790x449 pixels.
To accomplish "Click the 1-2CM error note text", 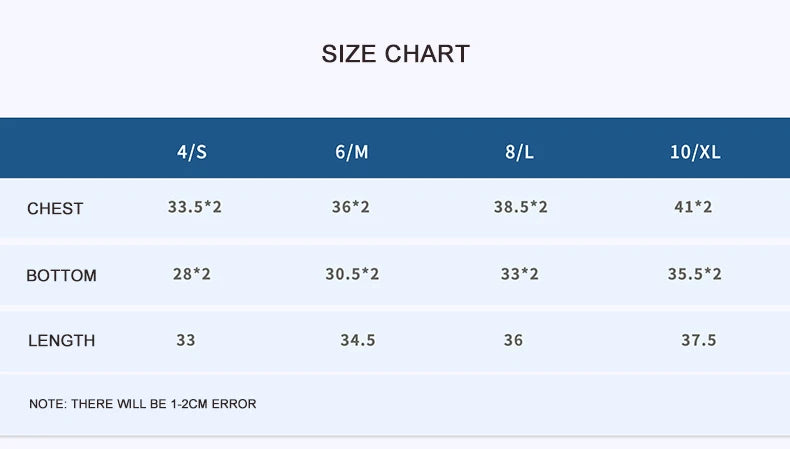I will [x=143, y=404].
